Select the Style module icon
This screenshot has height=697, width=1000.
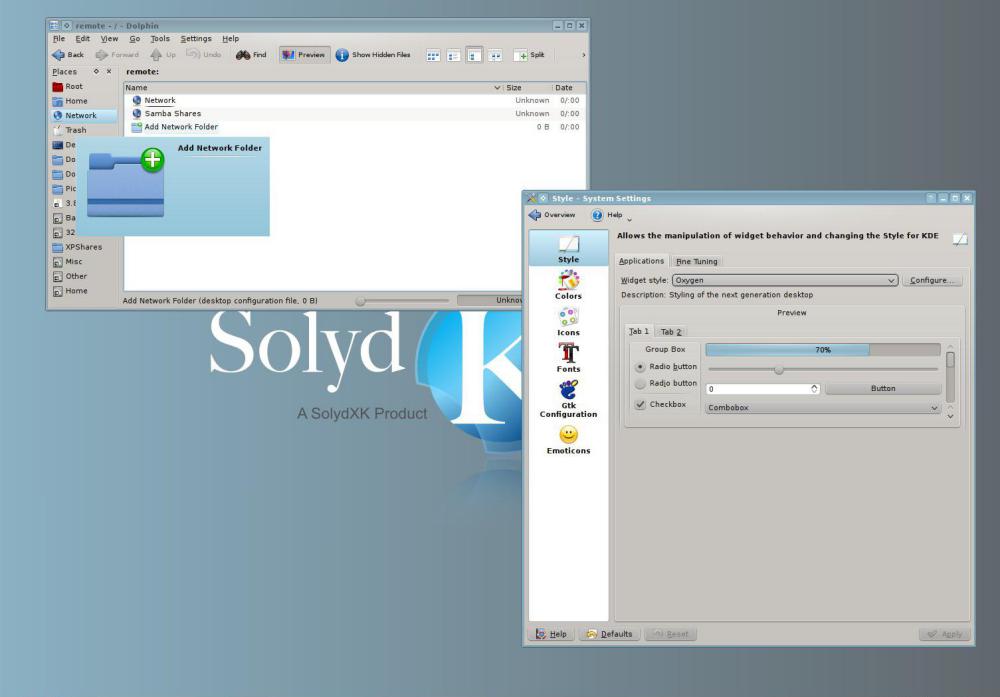(x=568, y=249)
